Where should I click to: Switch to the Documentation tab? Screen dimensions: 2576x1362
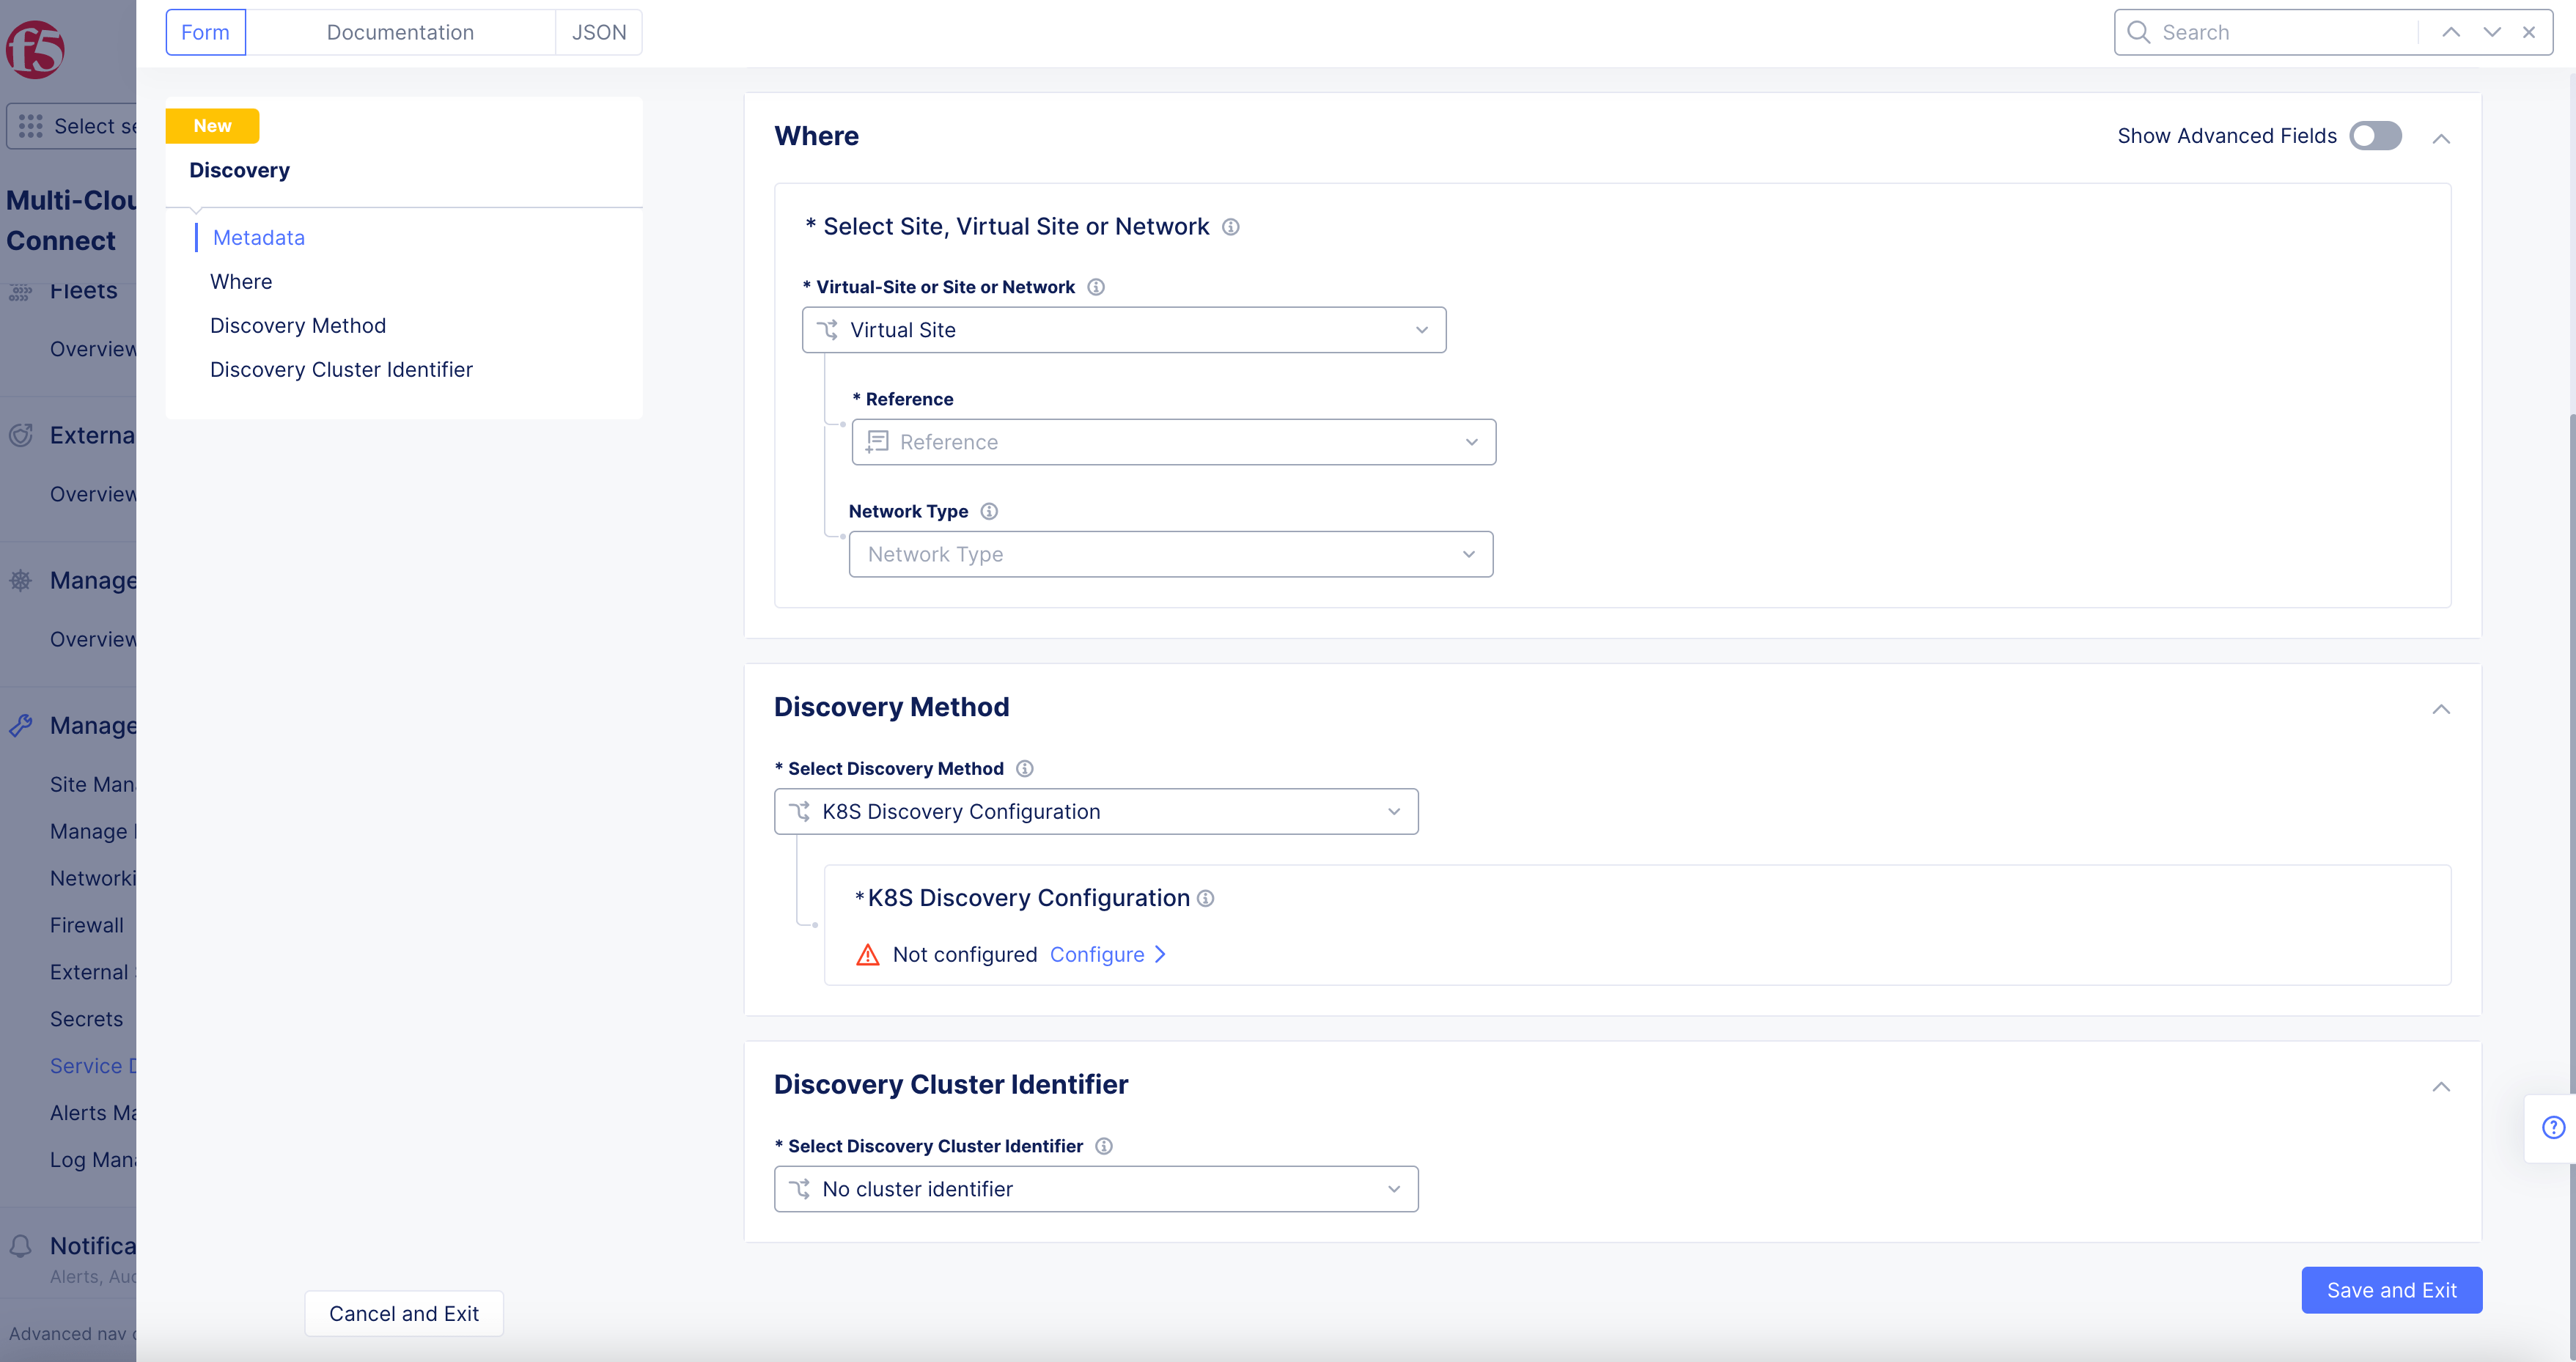[400, 32]
